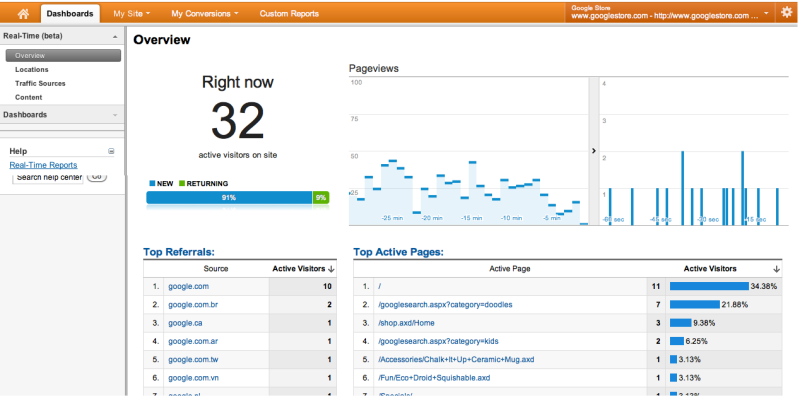
Task: Open the Custom Reports tab
Action: point(289,14)
